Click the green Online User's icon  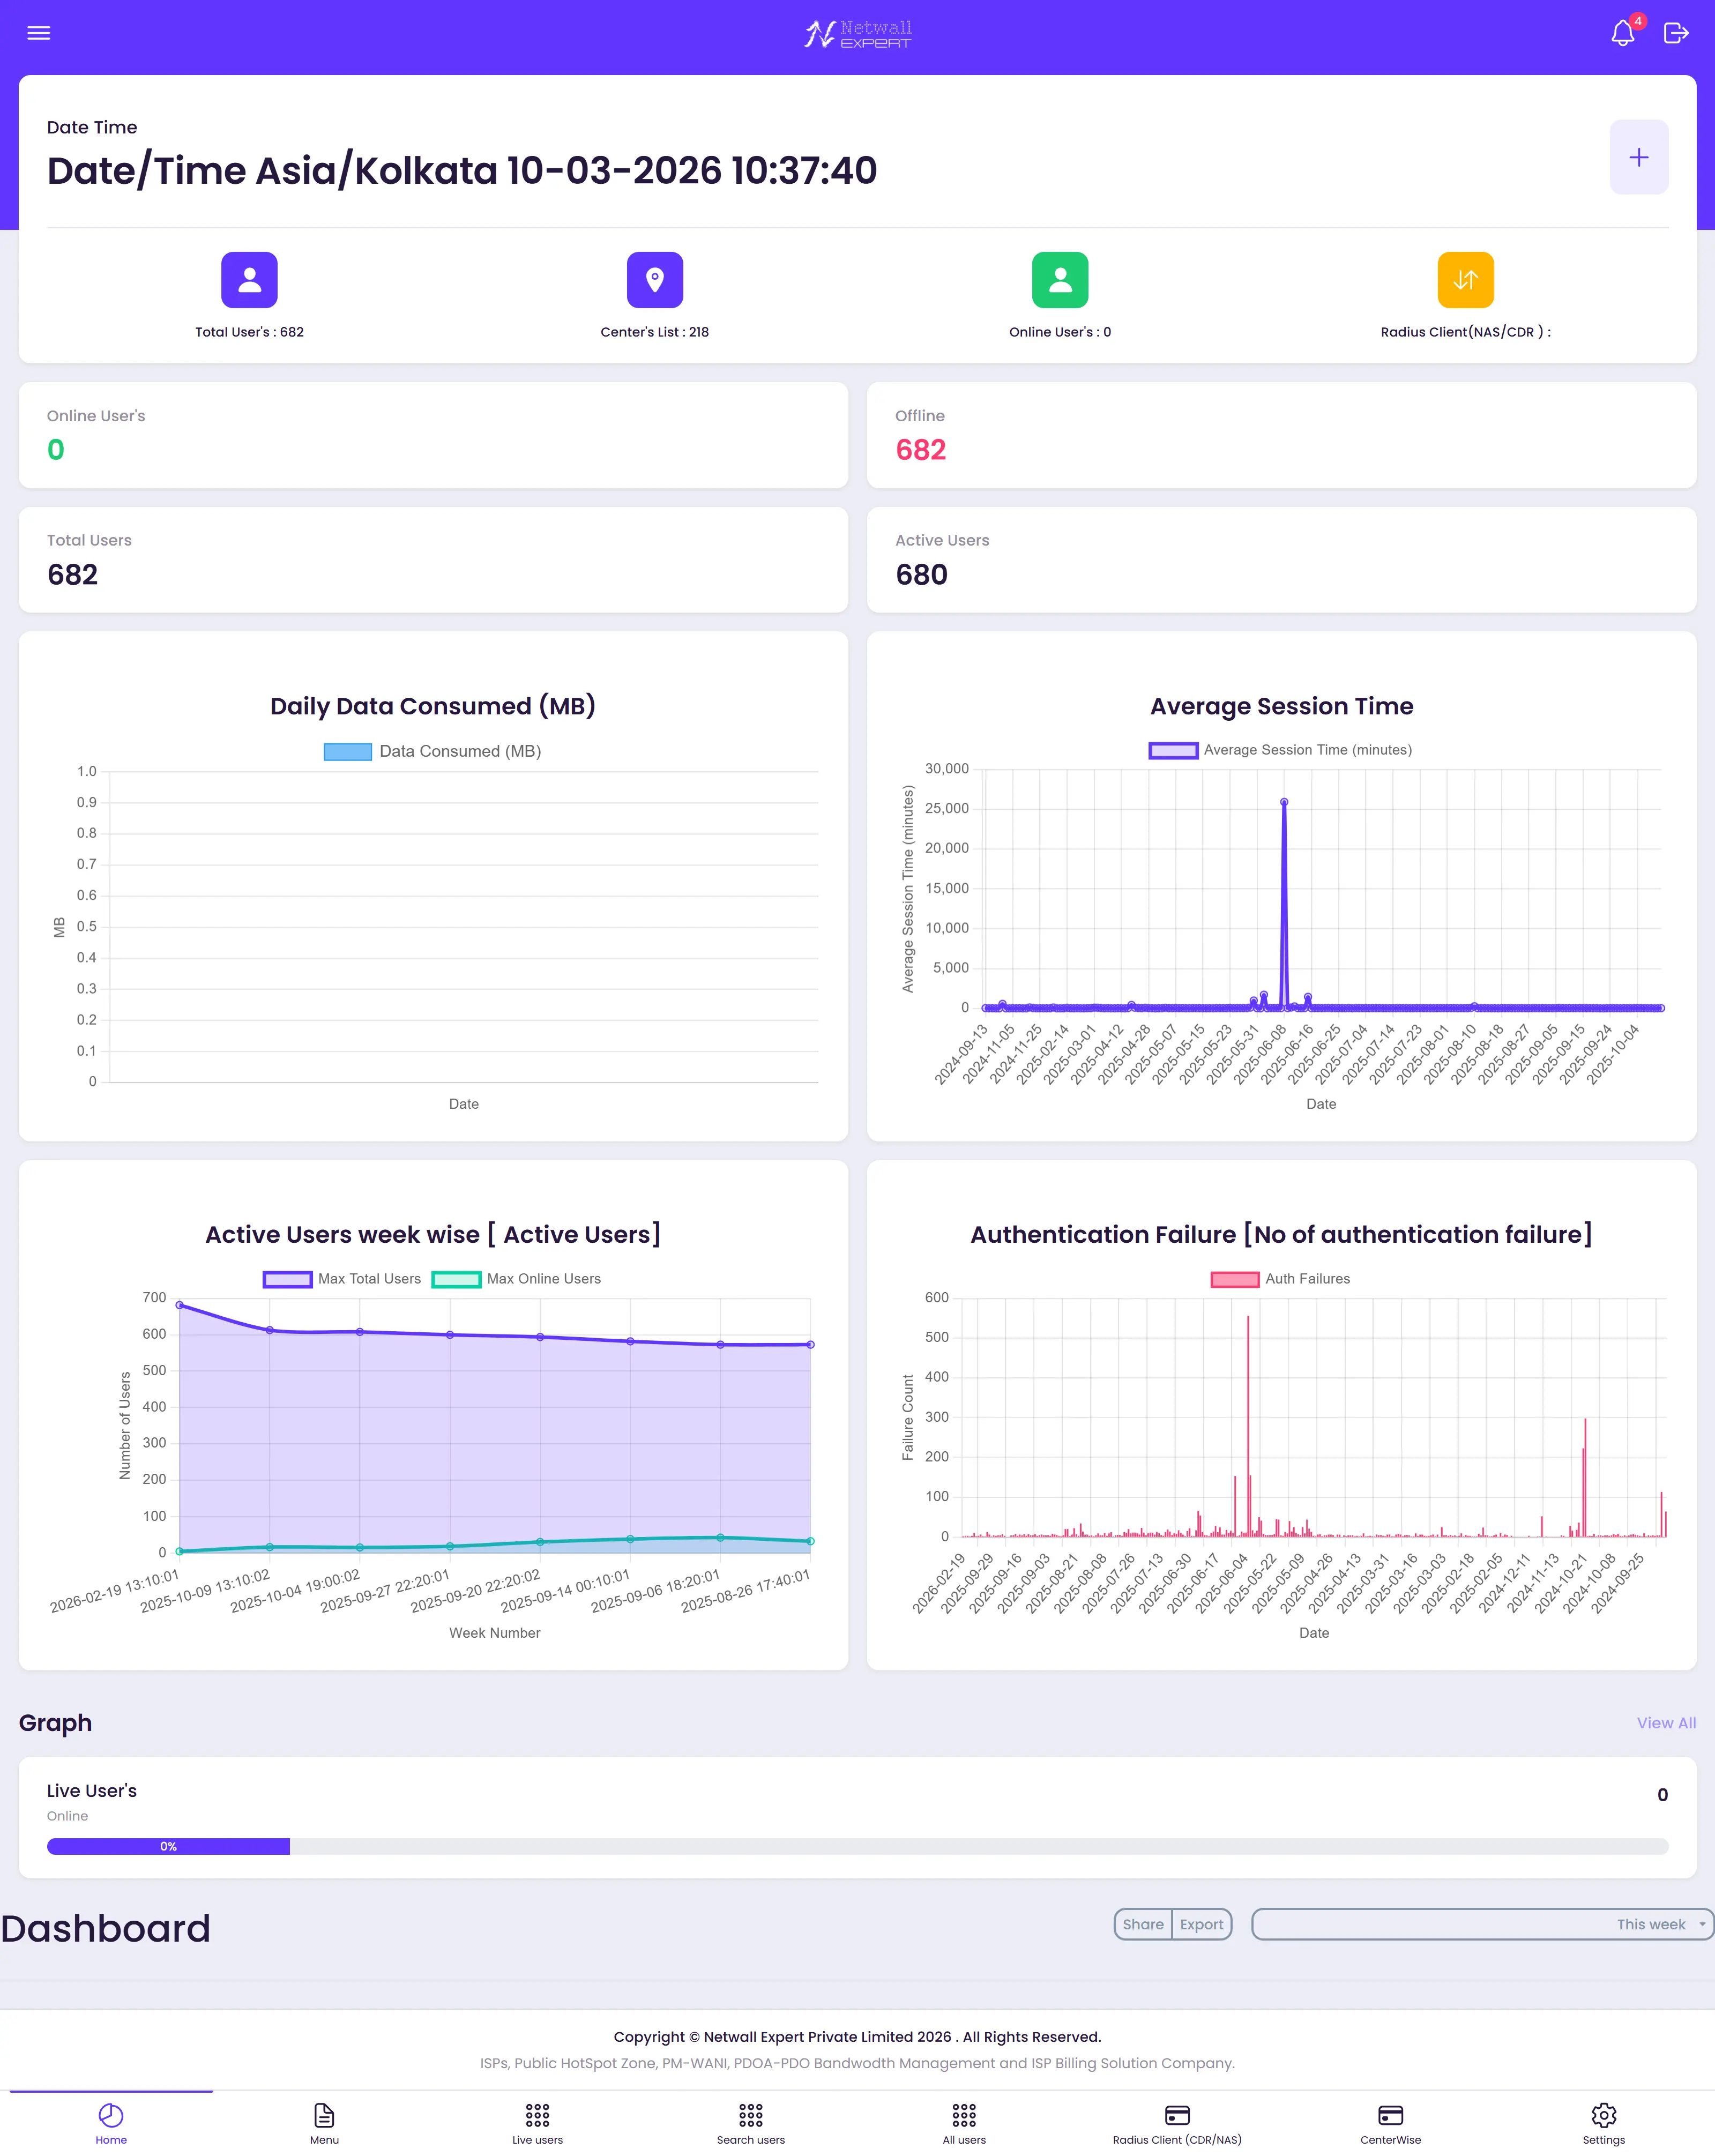coord(1059,280)
